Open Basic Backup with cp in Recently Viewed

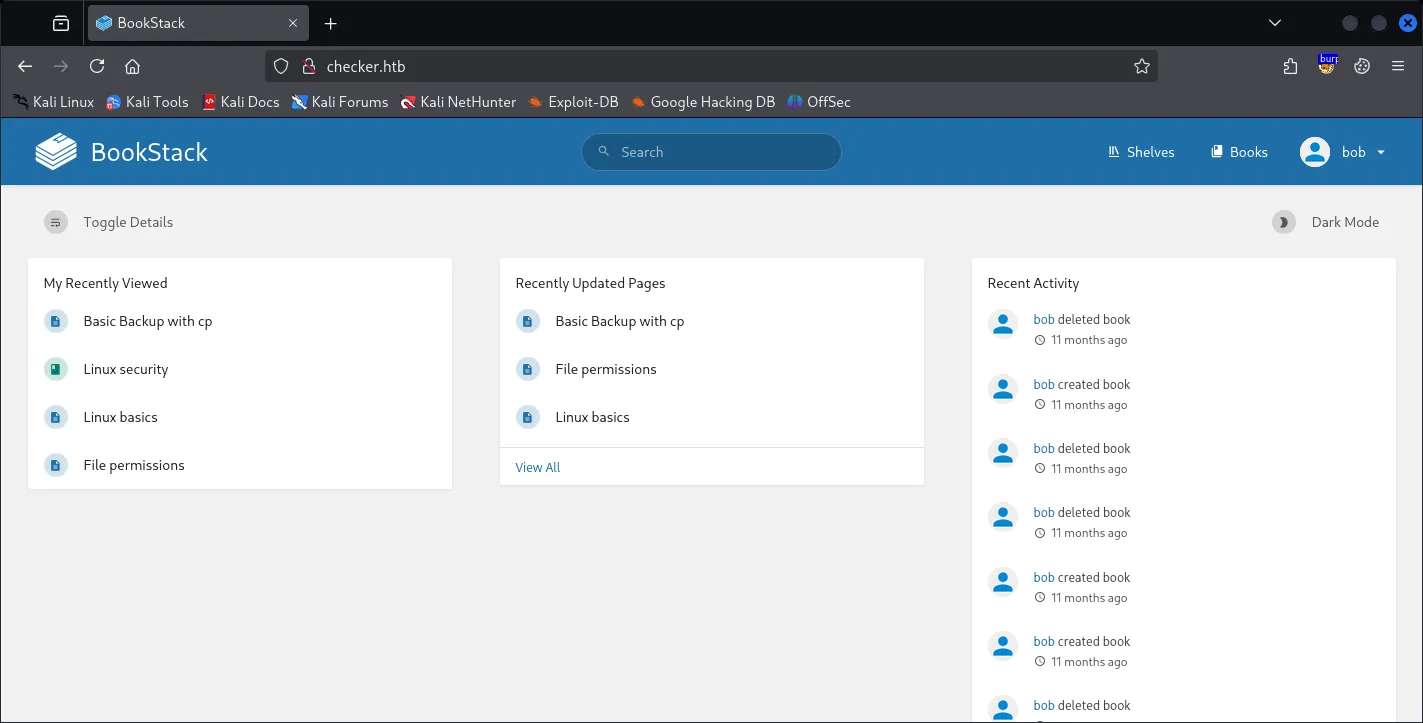[148, 321]
